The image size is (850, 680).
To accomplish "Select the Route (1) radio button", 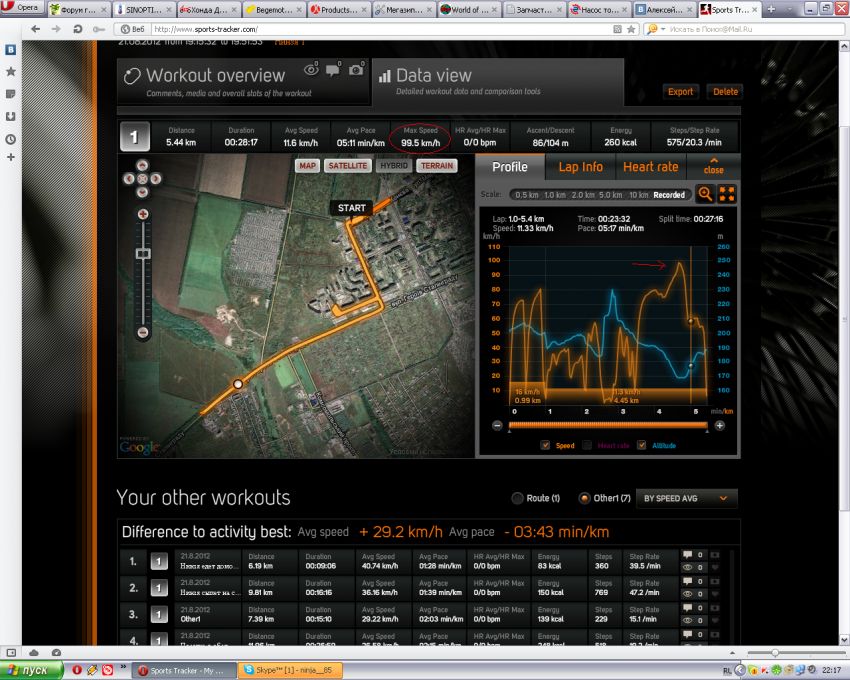I will (517, 498).
